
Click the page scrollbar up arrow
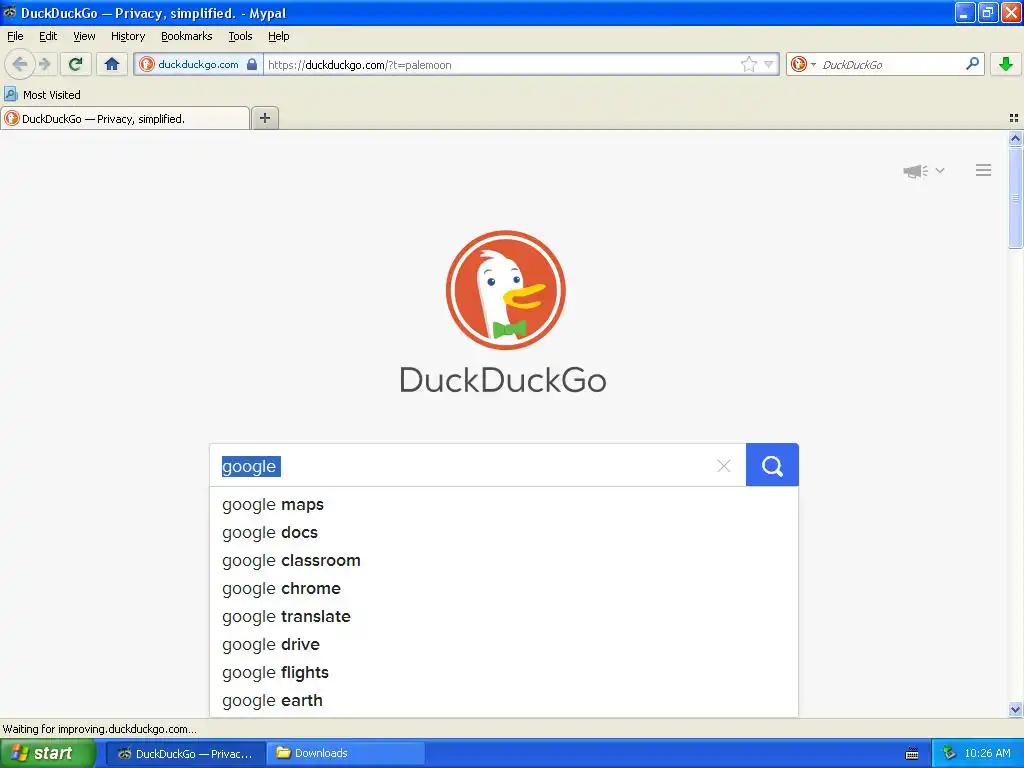point(1015,138)
